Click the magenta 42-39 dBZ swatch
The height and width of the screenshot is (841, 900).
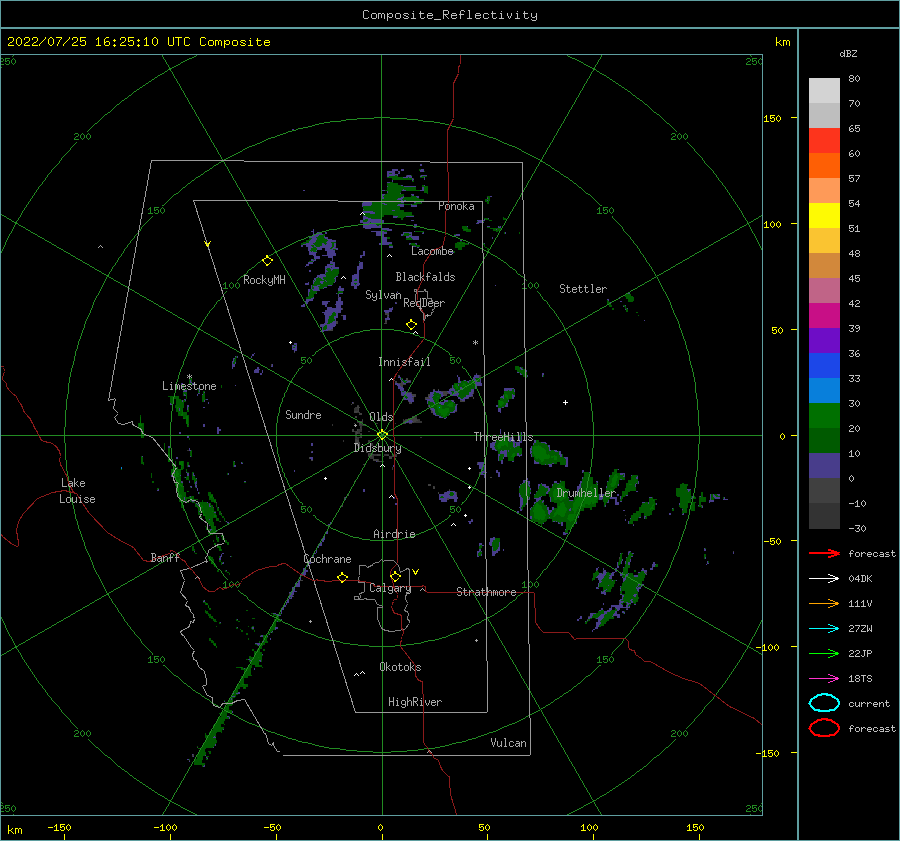point(824,316)
